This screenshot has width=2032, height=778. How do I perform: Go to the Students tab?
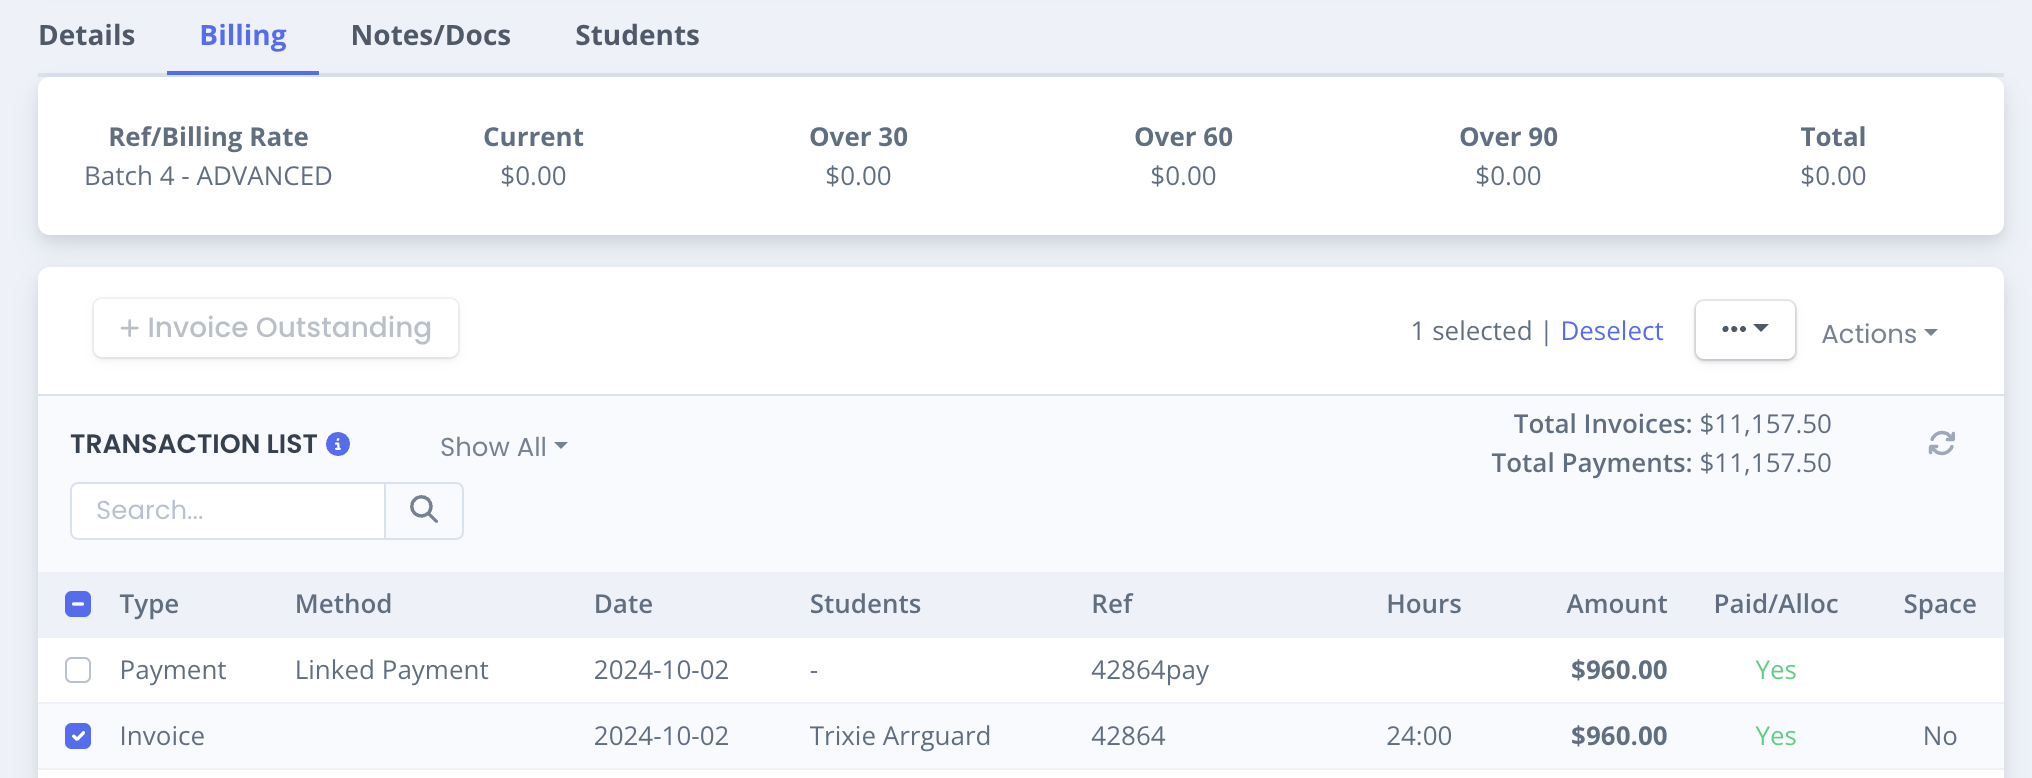click(637, 35)
